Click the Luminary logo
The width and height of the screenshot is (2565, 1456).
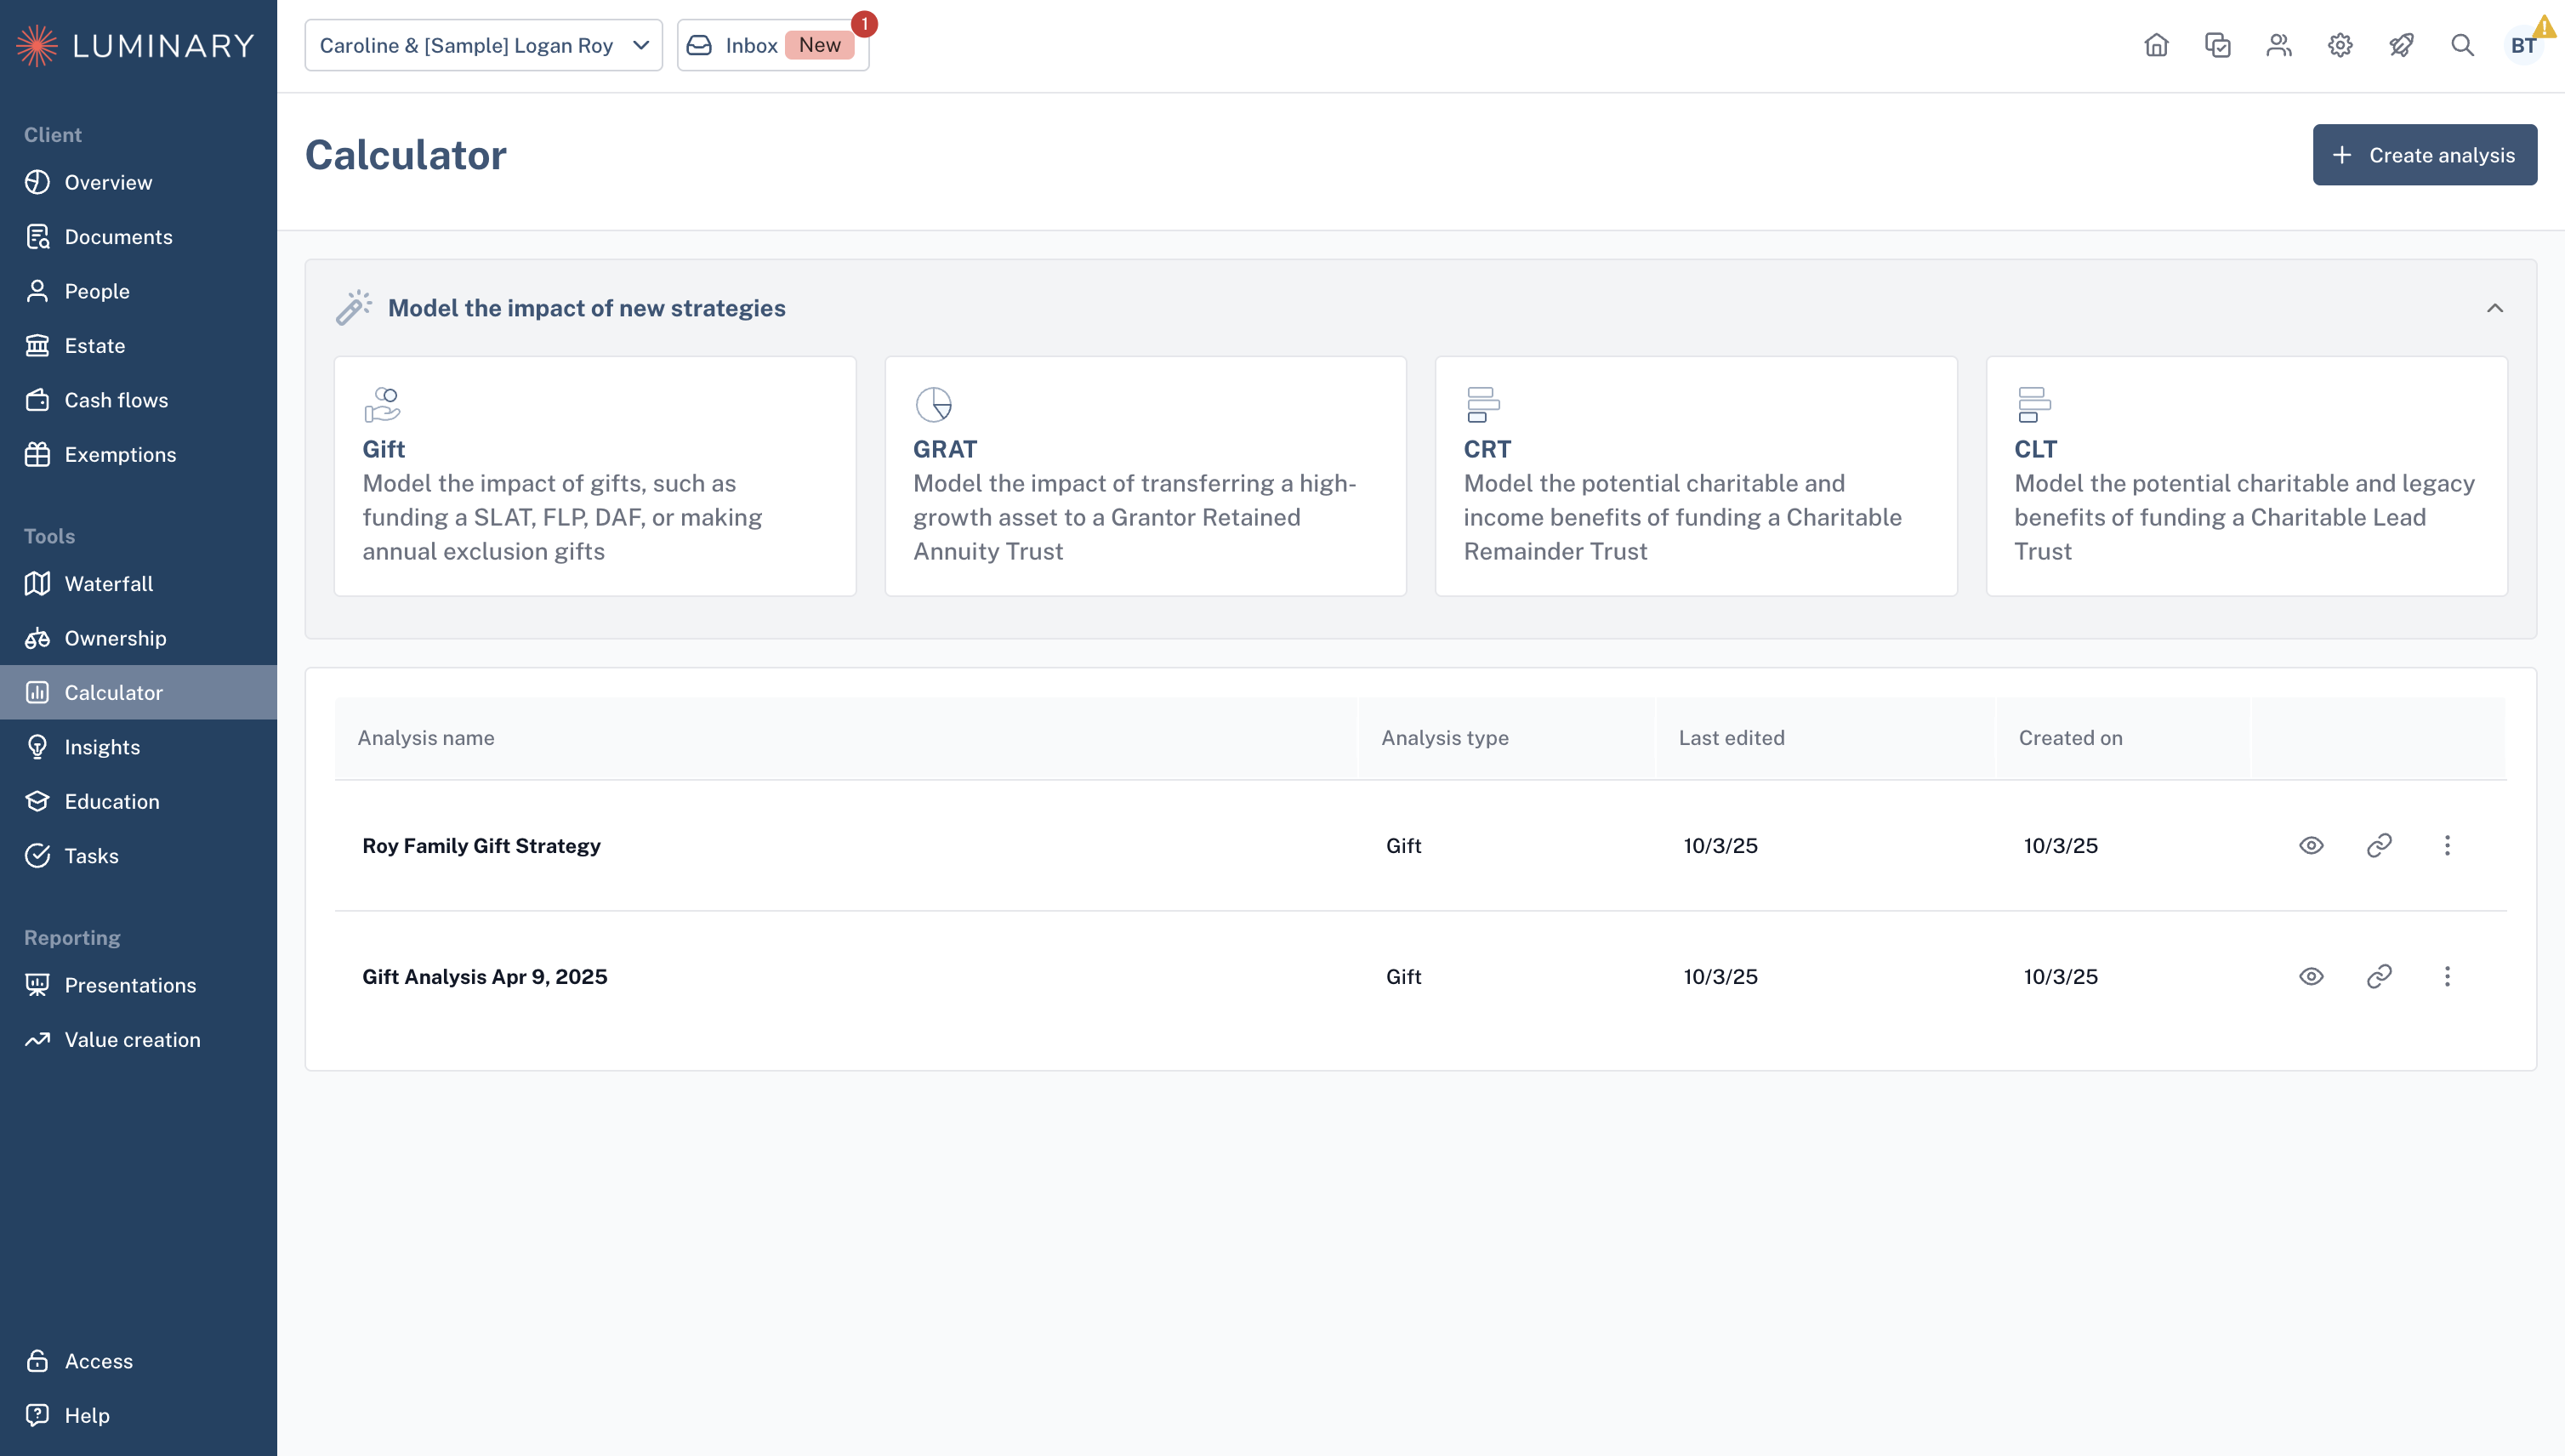pyautogui.click(x=136, y=45)
